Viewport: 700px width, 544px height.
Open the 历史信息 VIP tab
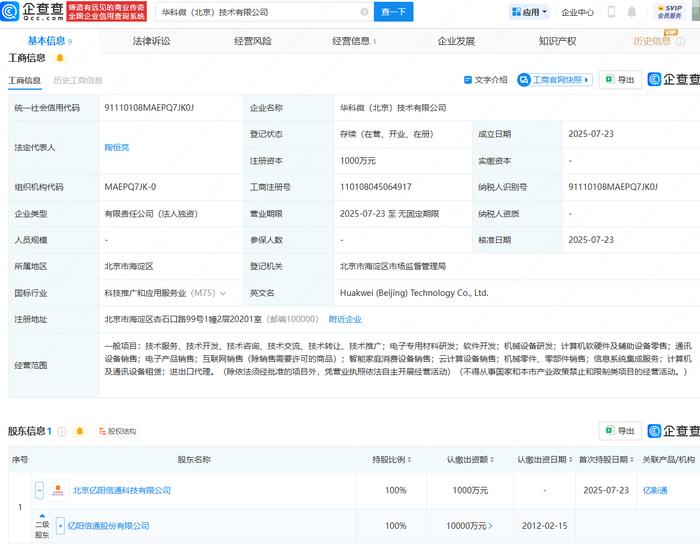[652, 41]
